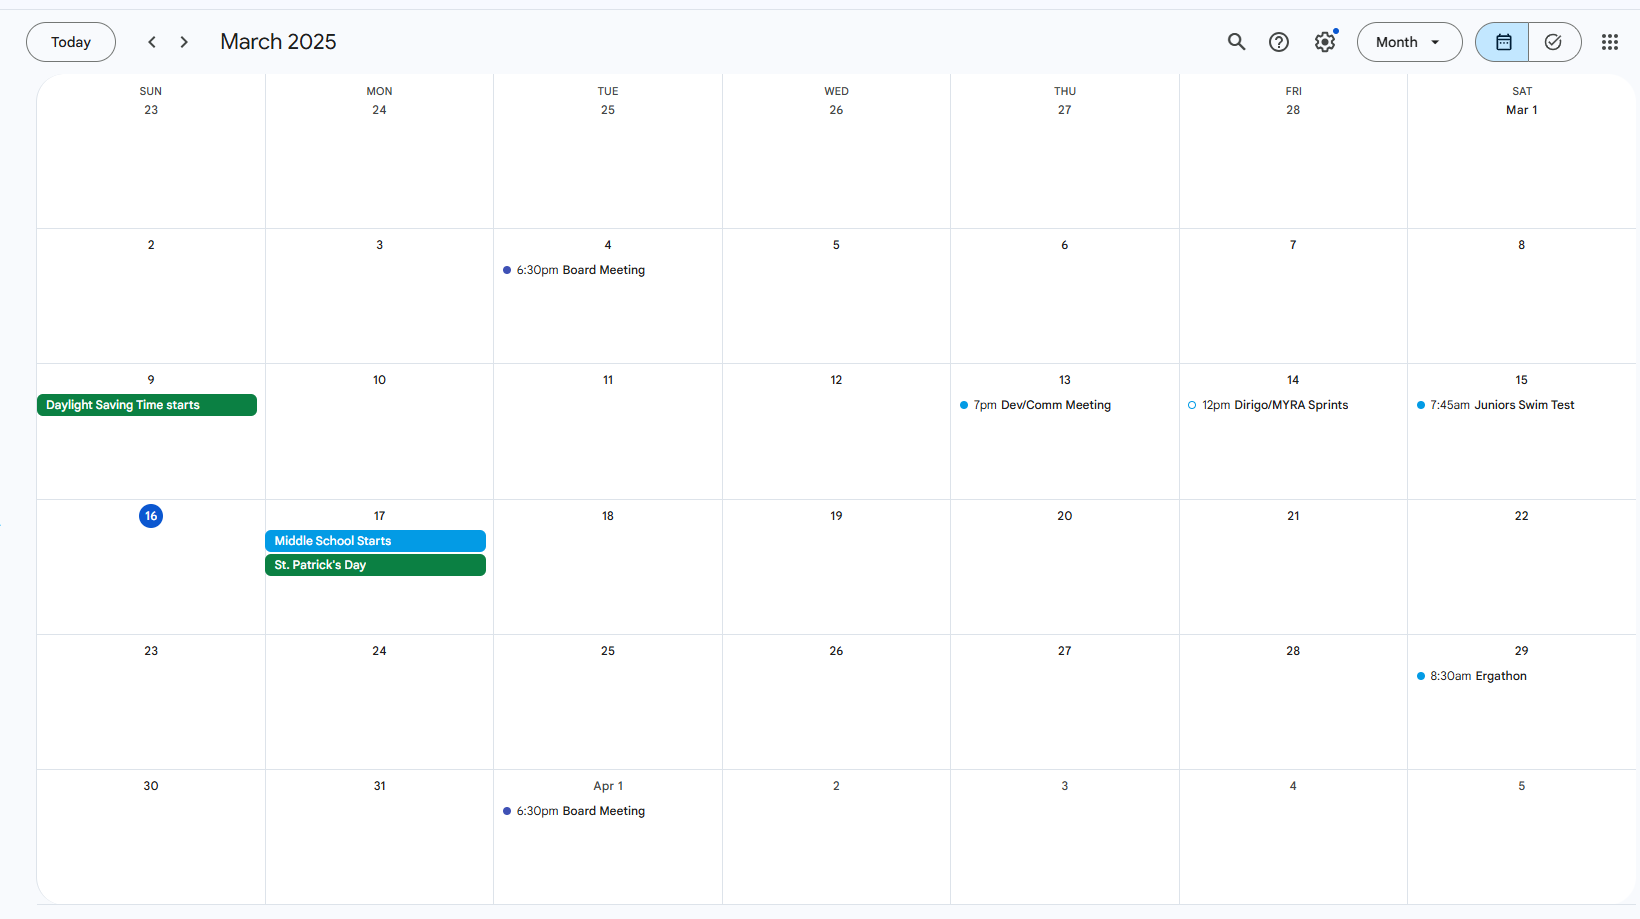Open the Settings gear menu
The image size is (1640, 919).
[1325, 42]
